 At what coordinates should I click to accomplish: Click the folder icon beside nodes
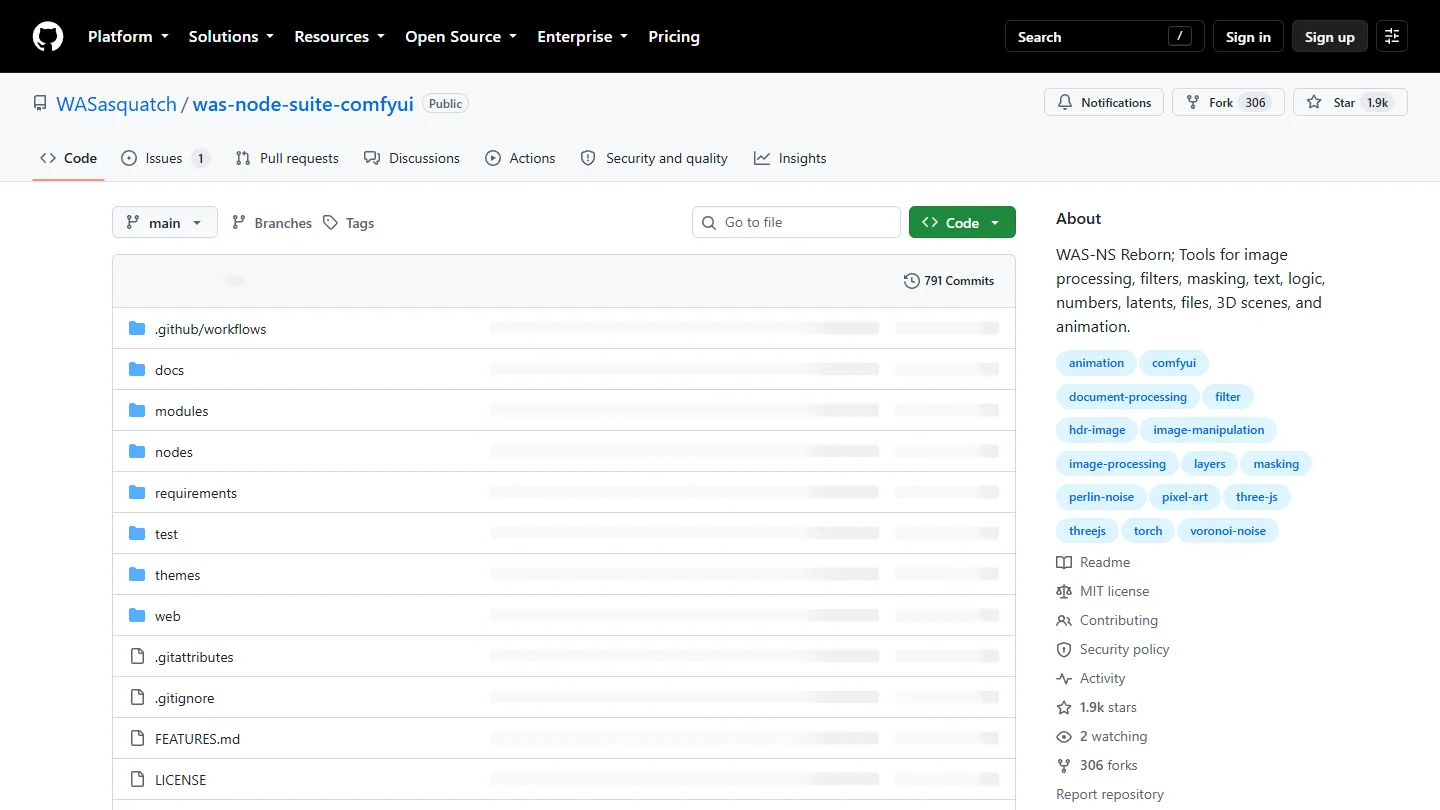pos(137,452)
